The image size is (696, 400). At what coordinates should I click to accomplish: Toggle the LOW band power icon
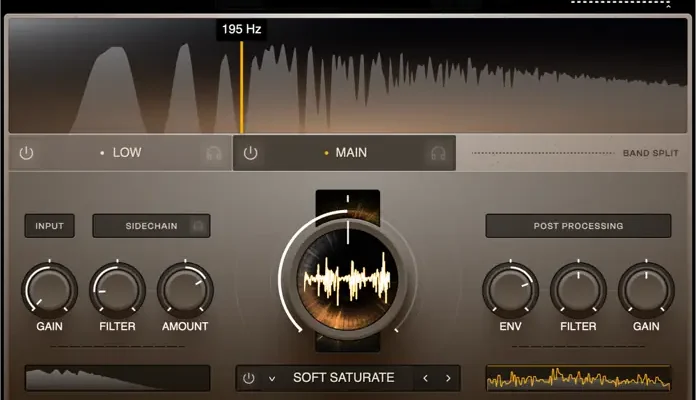coord(27,153)
